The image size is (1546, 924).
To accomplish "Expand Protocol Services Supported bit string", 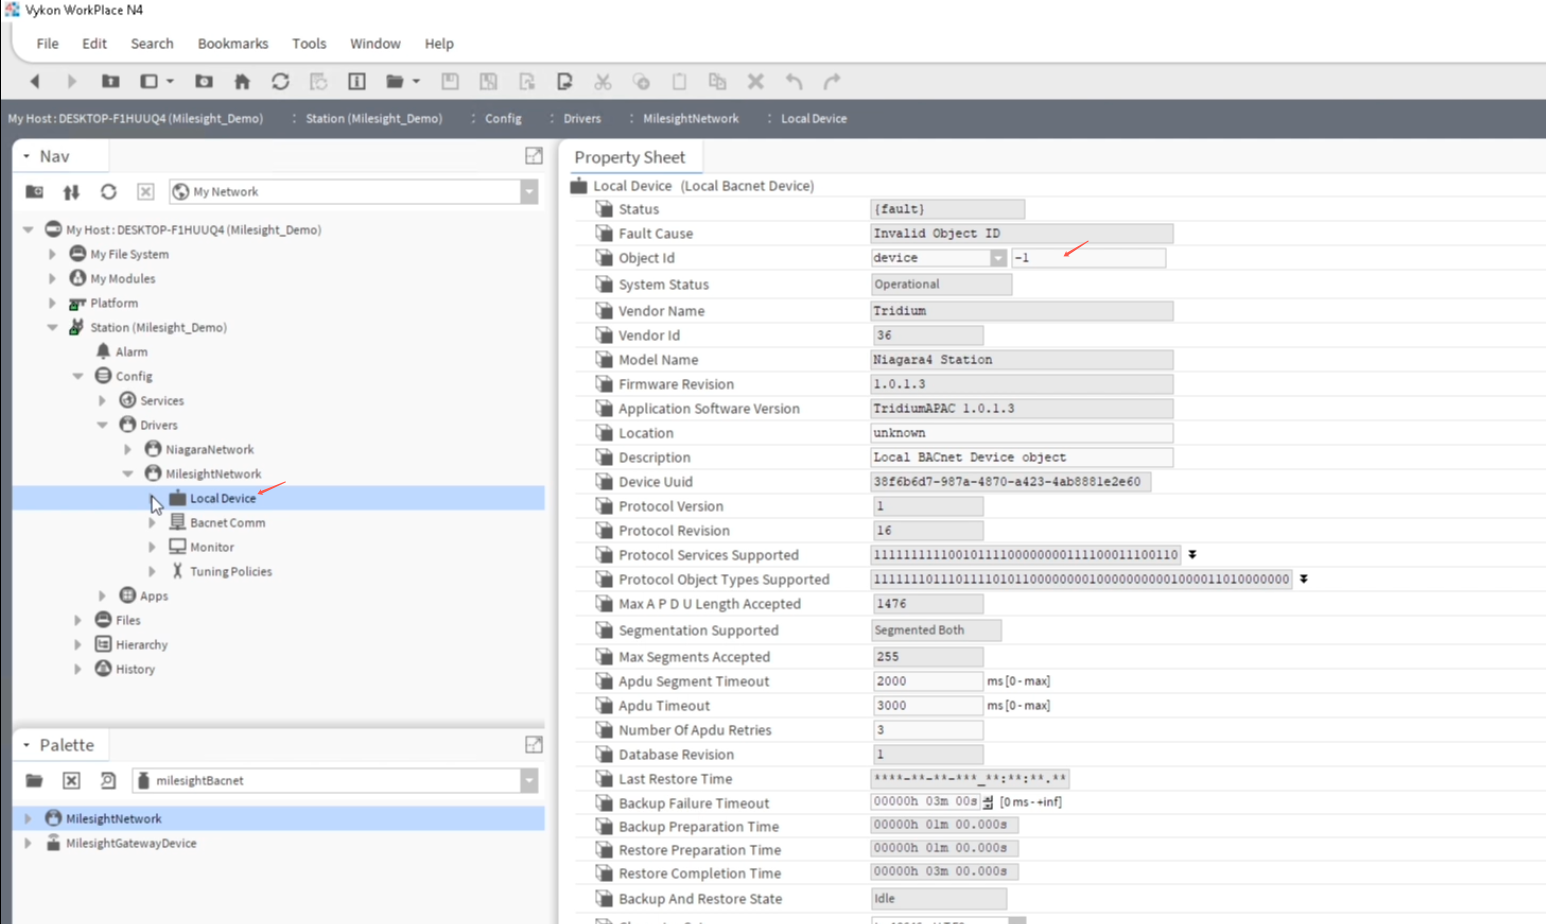I will pyautogui.click(x=1192, y=555).
